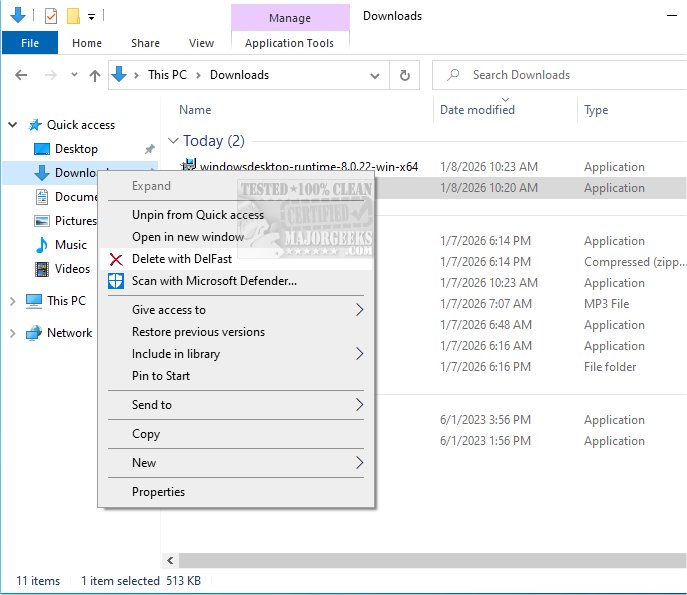Expand the This PC tree node
The image size is (687, 595).
coord(13,301)
